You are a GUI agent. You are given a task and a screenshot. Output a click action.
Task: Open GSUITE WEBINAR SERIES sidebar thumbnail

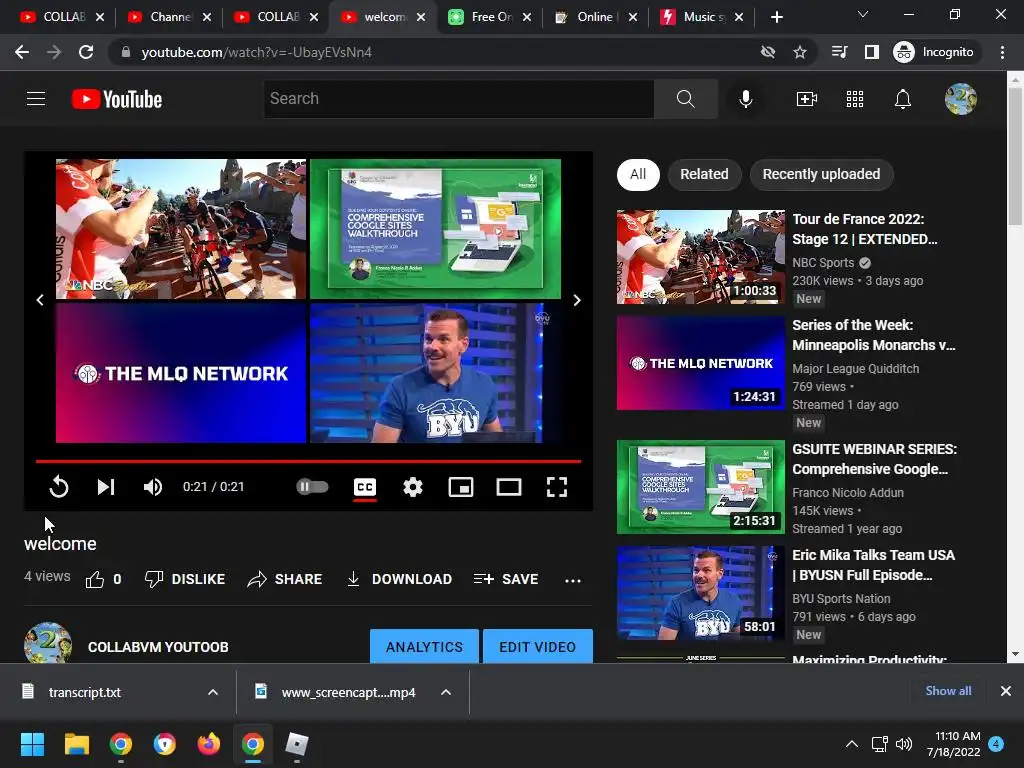(x=701, y=487)
